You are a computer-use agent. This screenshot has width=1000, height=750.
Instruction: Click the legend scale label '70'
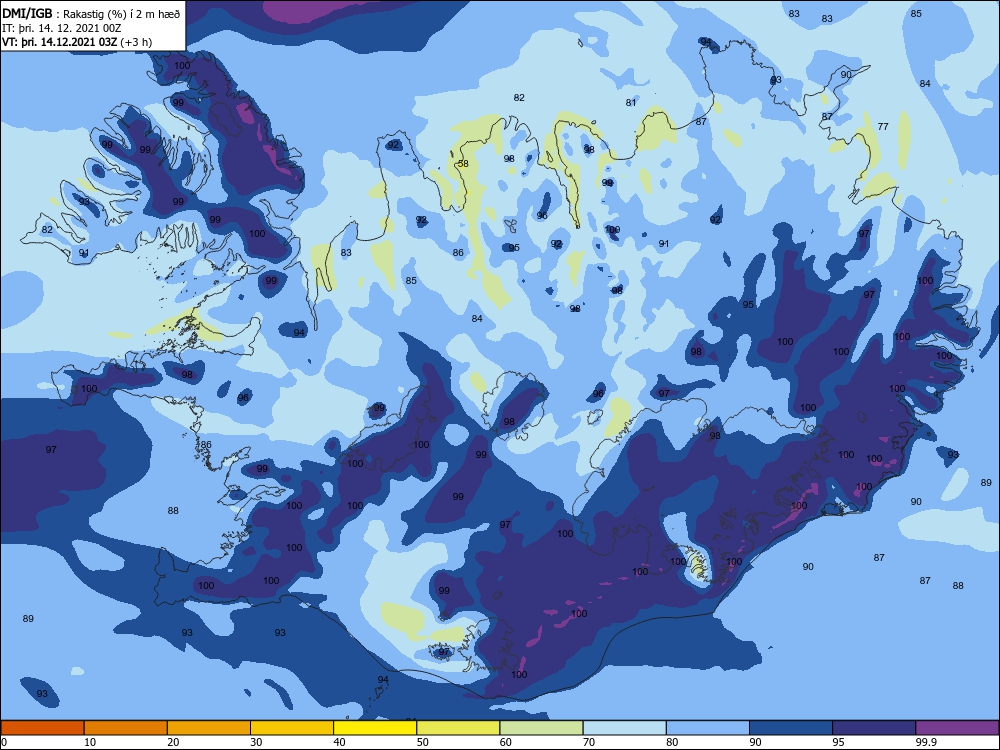pos(589,742)
